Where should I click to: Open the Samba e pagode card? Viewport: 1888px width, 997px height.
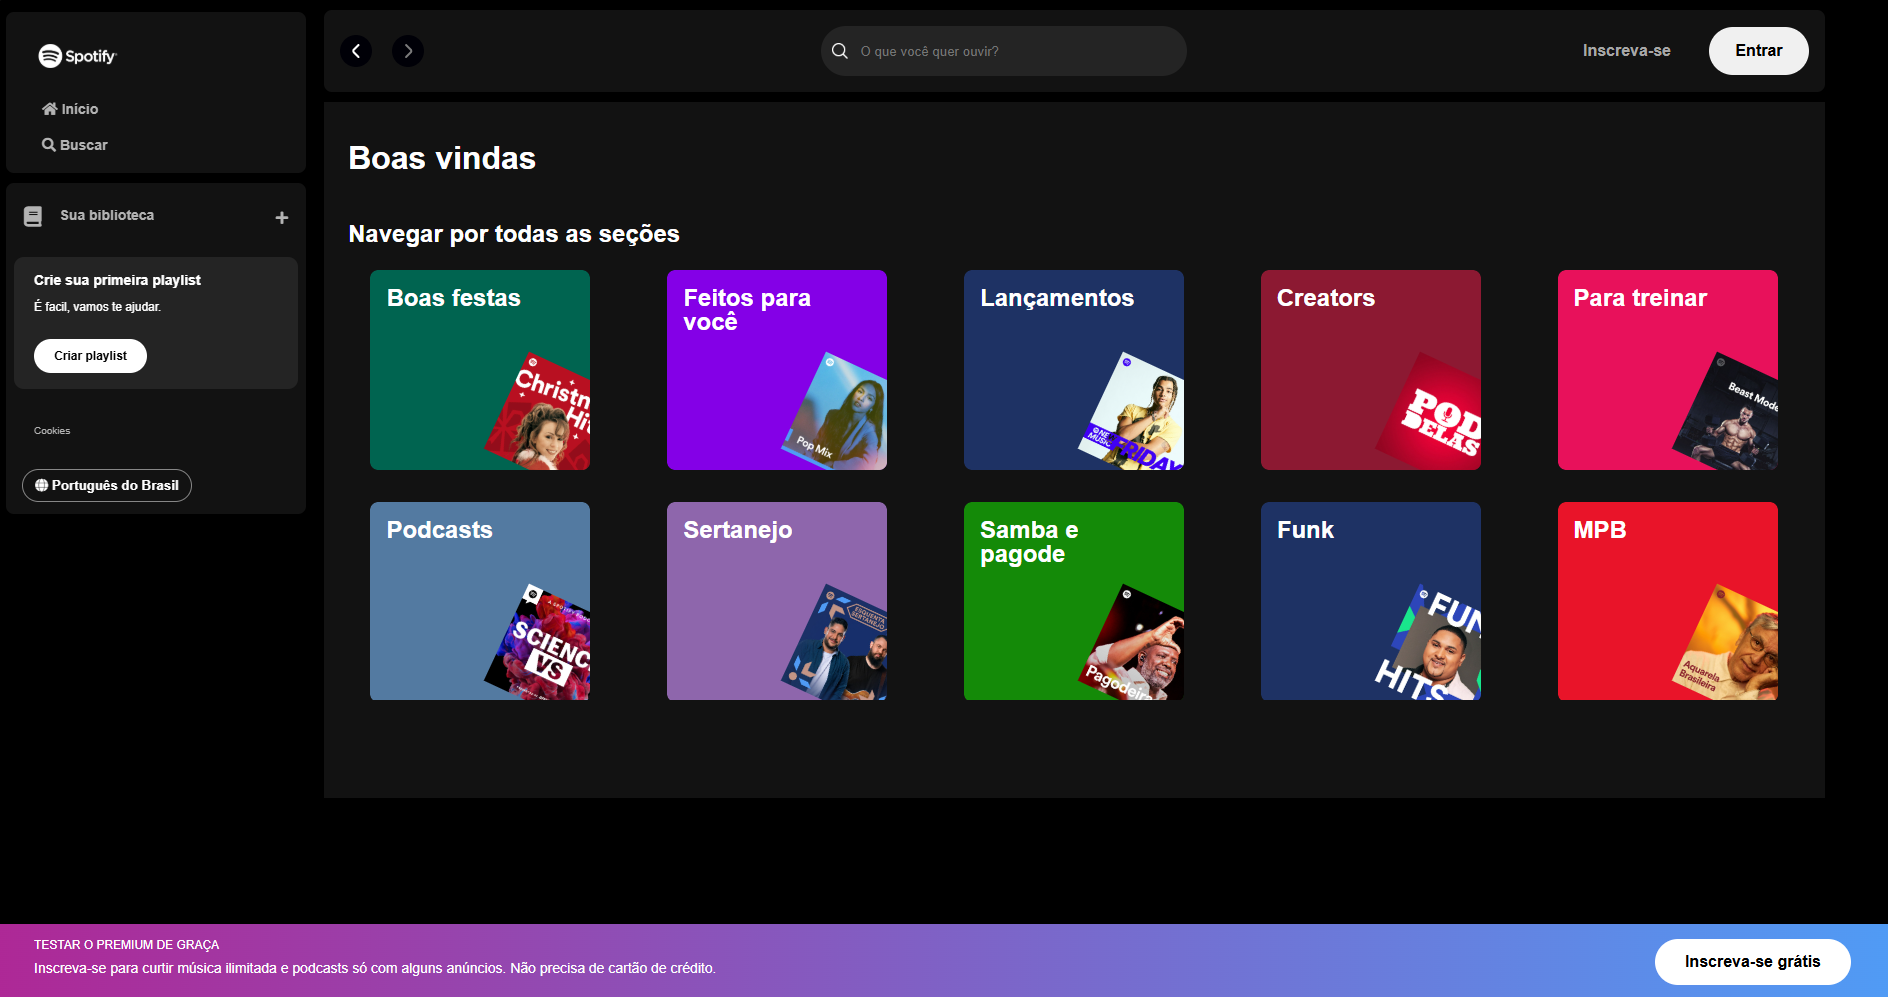point(1074,601)
